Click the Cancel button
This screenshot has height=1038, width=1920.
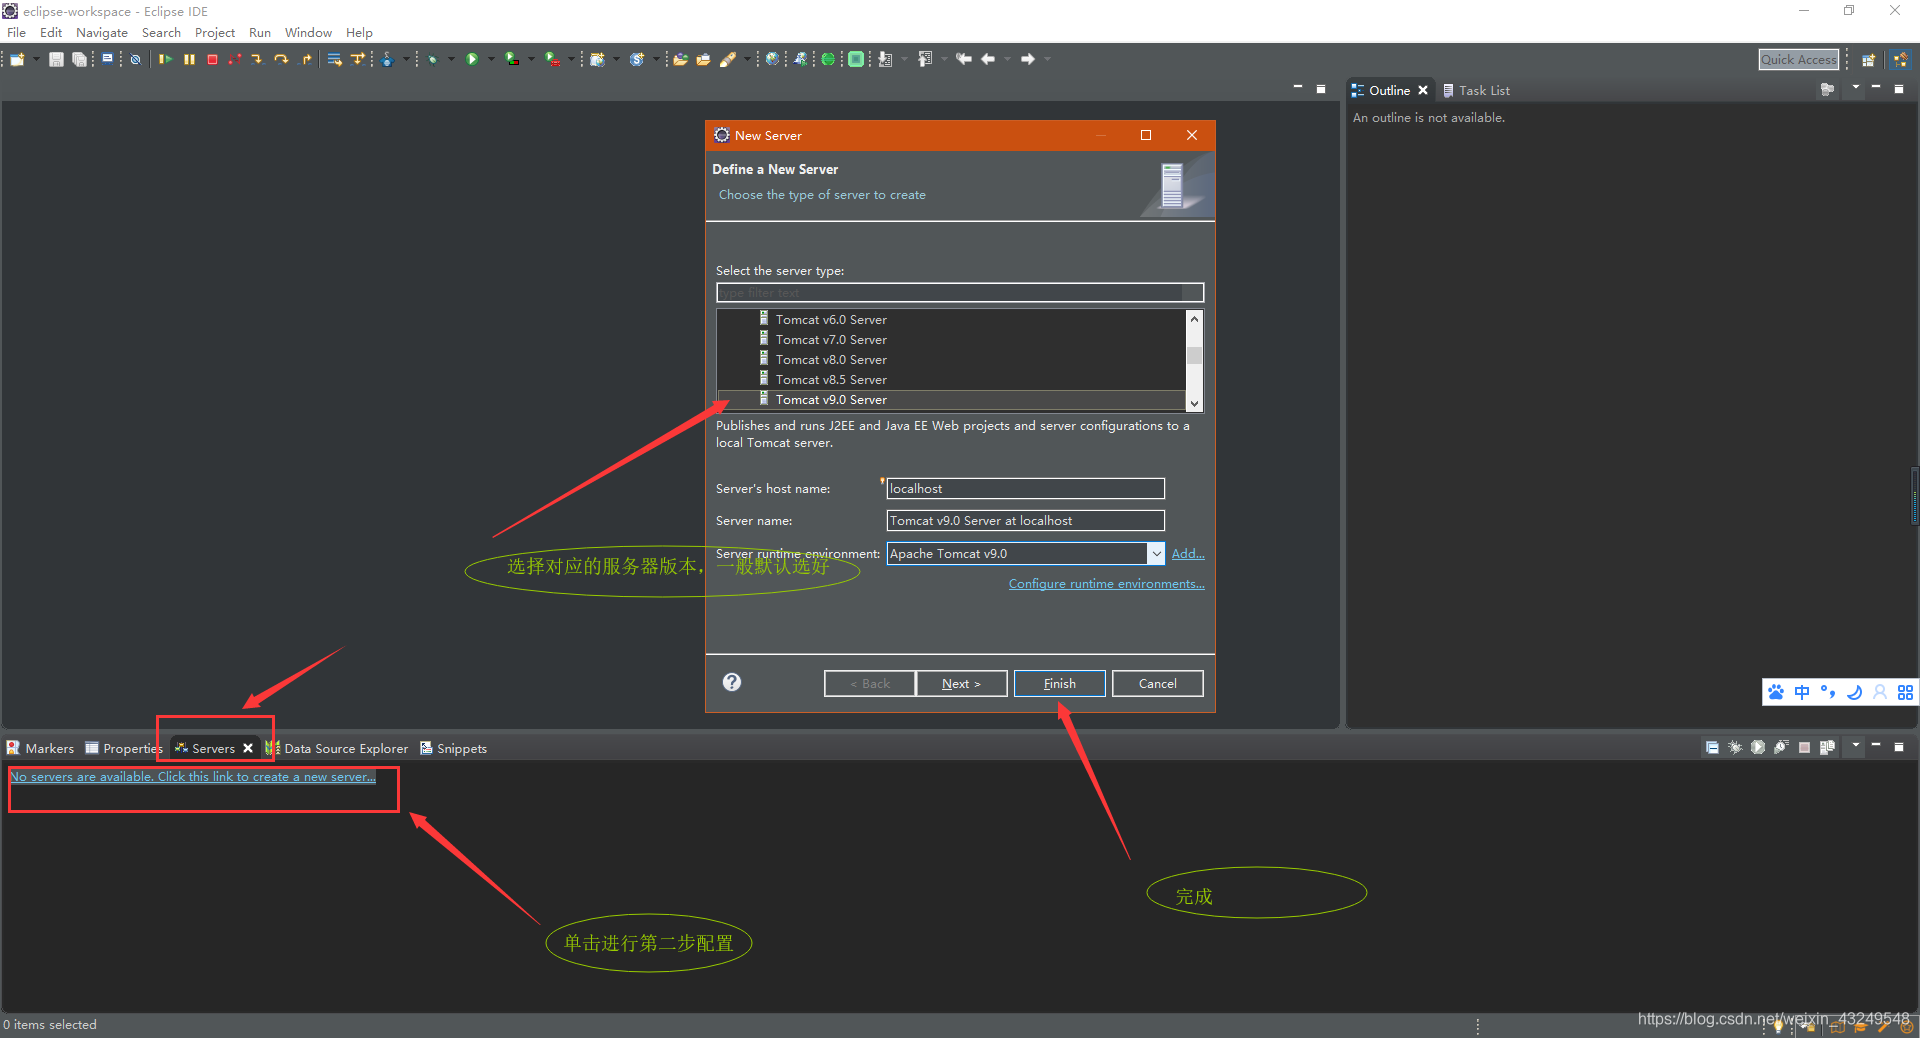(x=1157, y=684)
